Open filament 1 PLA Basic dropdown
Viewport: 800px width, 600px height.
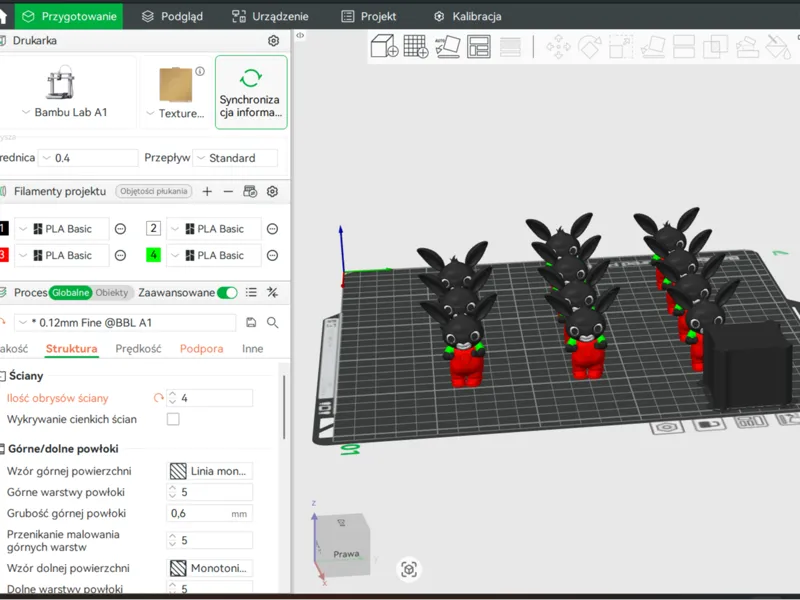[62, 229]
